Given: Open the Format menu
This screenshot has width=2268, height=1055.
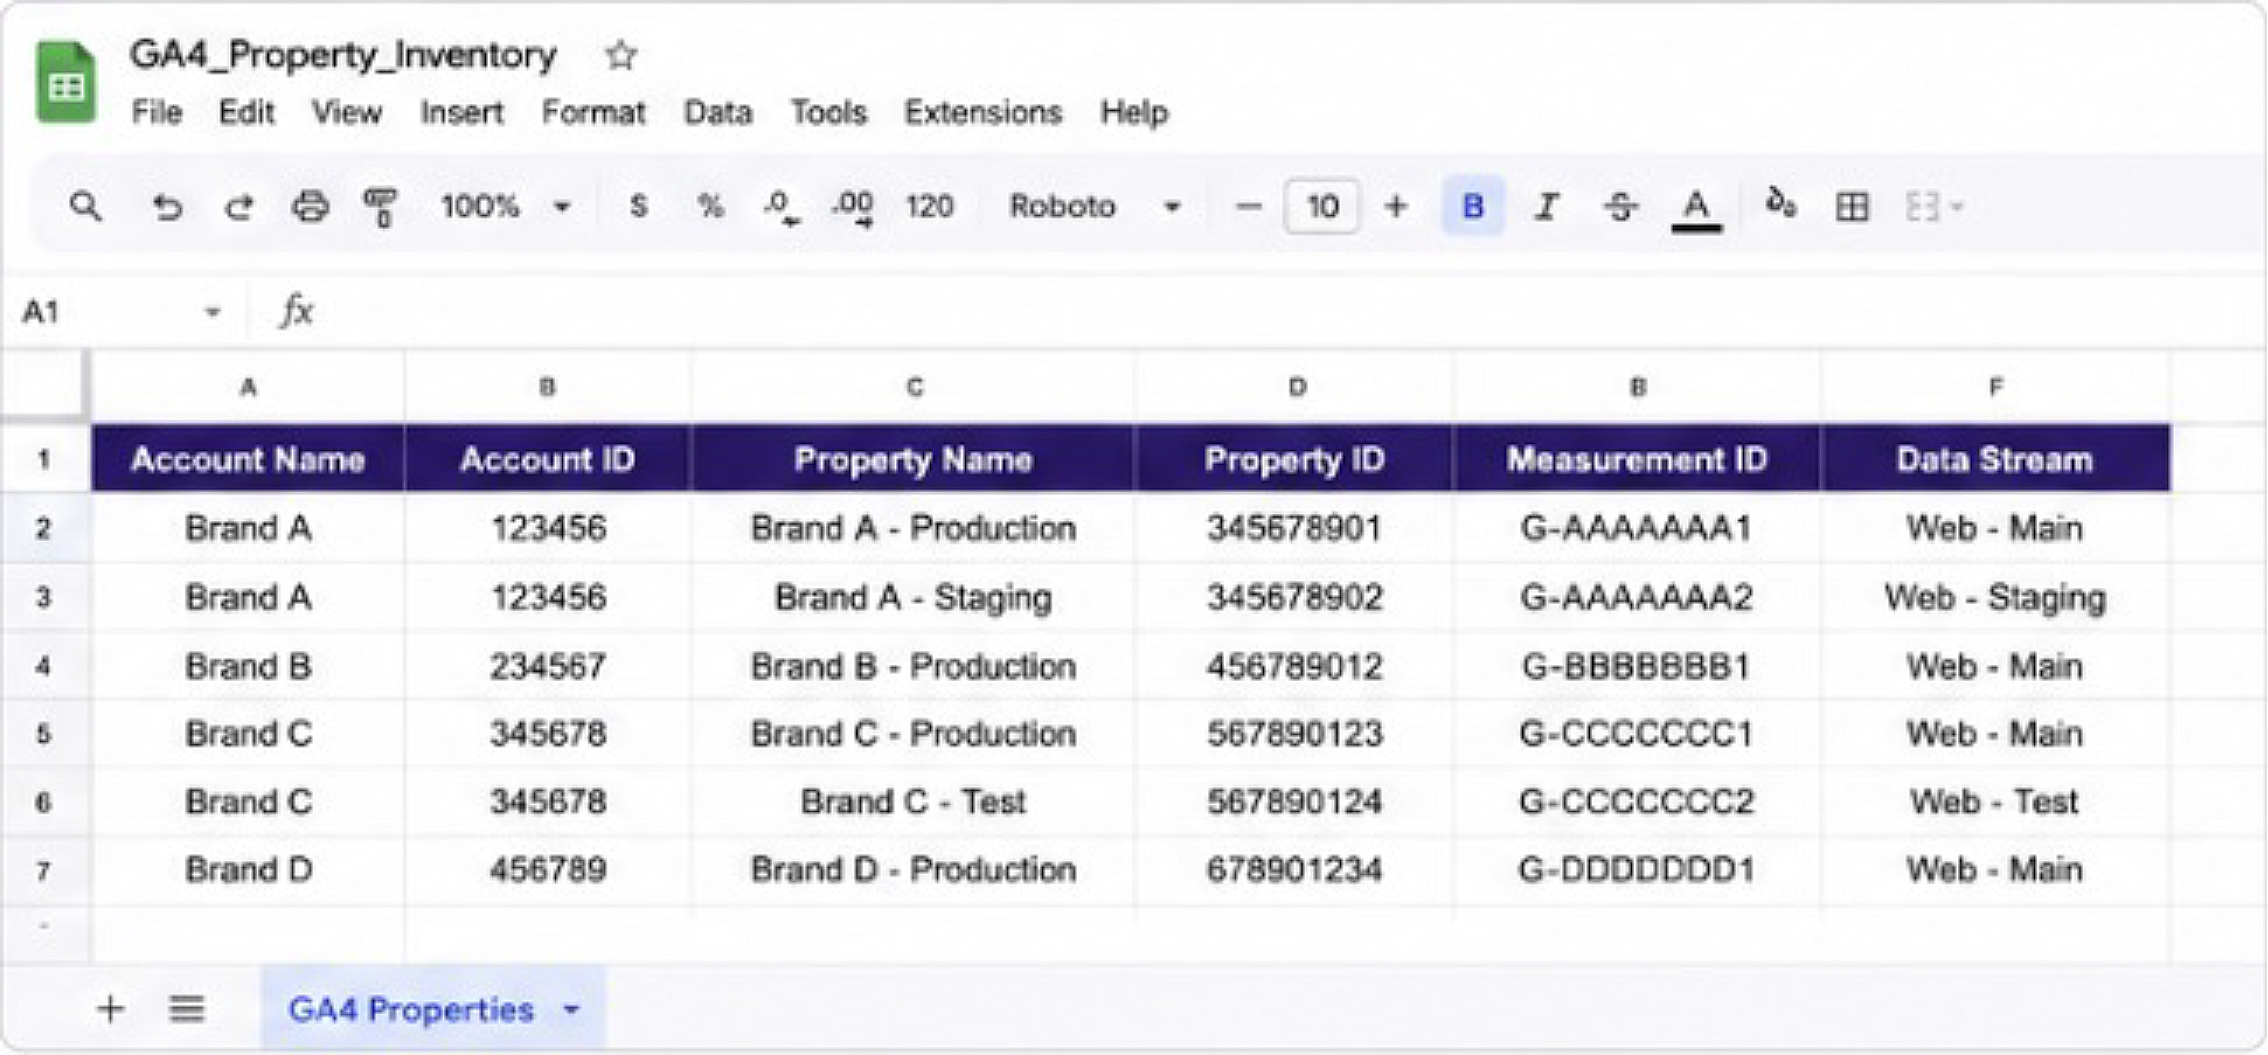Looking at the screenshot, I should point(593,112).
